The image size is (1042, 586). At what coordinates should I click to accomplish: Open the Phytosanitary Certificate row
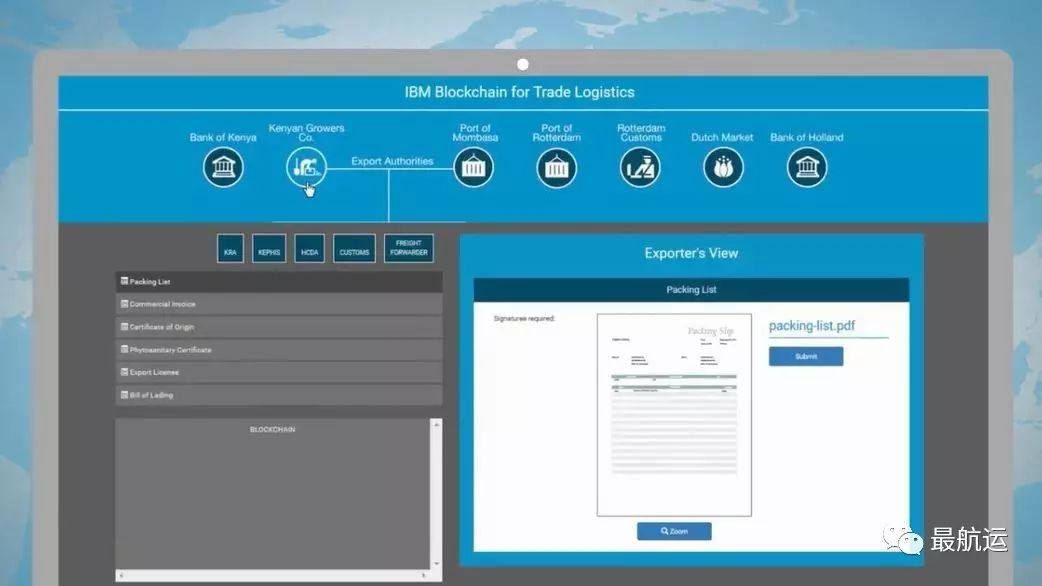(x=279, y=349)
